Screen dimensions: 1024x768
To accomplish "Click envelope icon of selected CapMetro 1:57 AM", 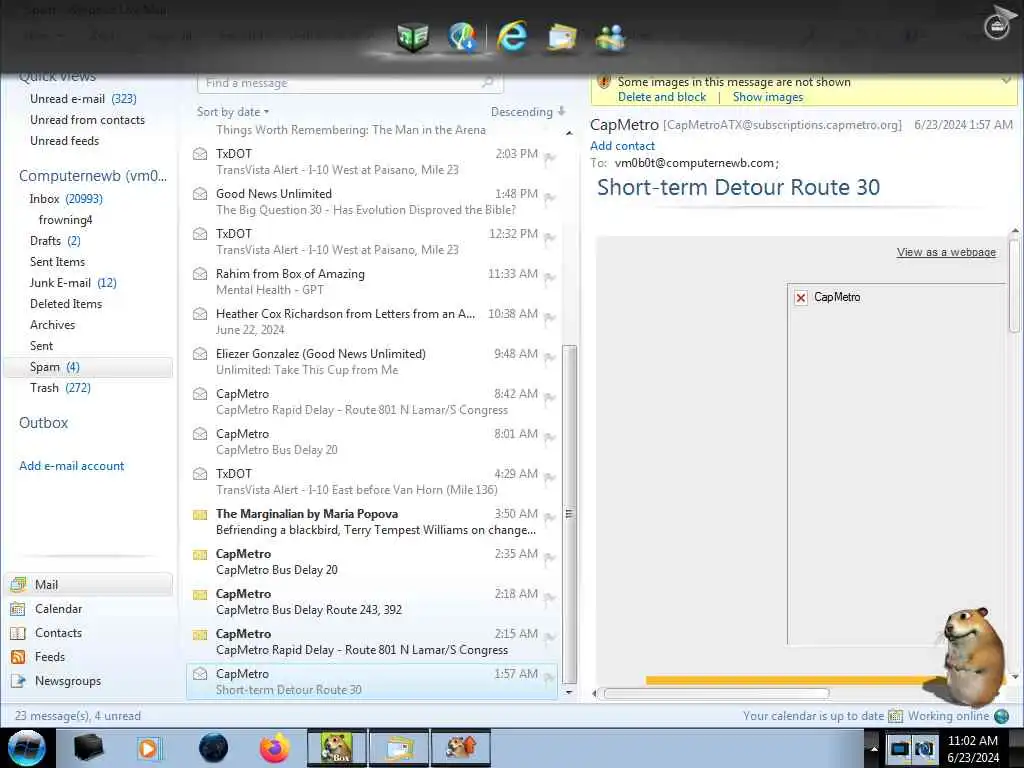I will tap(200, 674).
